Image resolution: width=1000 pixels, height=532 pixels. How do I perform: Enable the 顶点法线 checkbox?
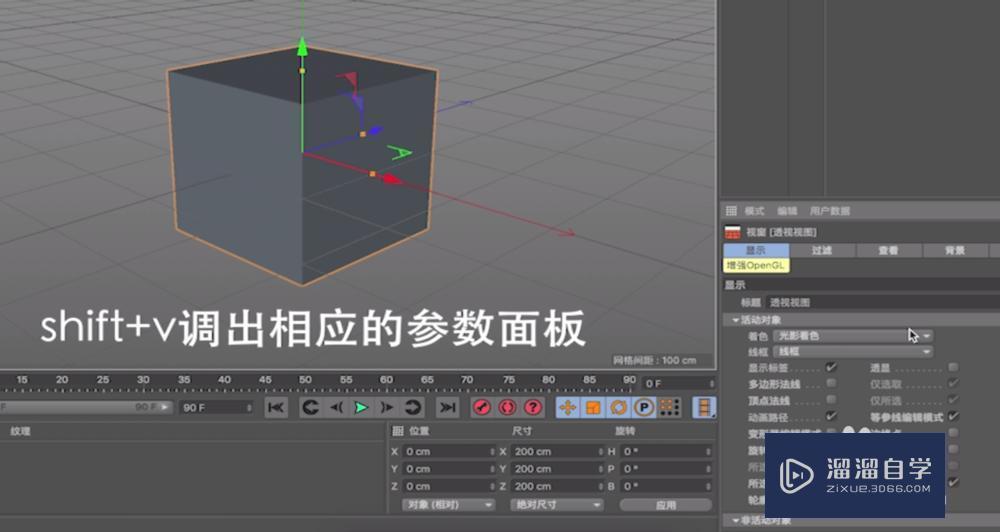click(830, 400)
